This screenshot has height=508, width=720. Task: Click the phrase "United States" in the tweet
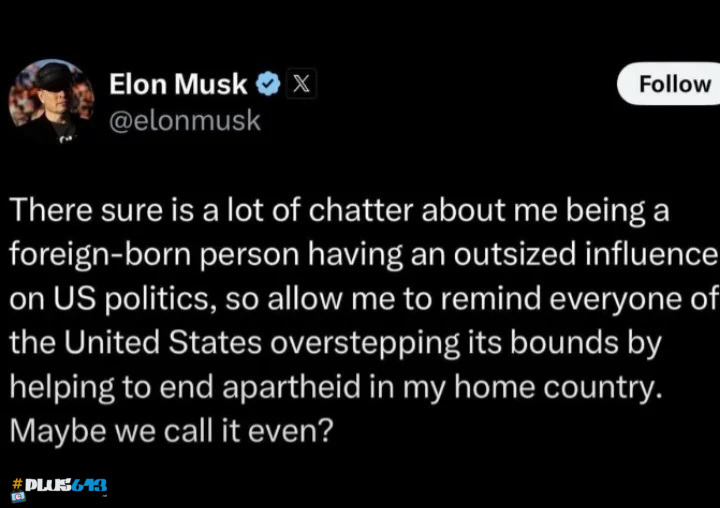(163, 343)
